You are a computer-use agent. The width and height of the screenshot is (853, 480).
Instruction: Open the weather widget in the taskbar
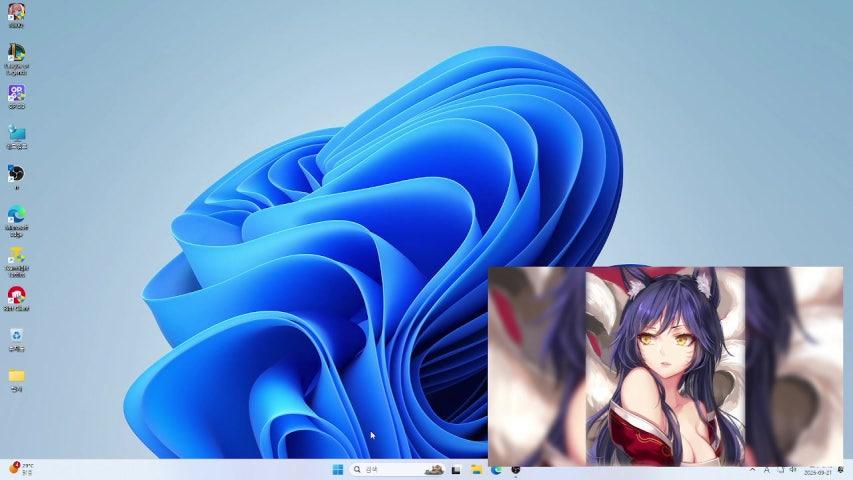(21, 469)
